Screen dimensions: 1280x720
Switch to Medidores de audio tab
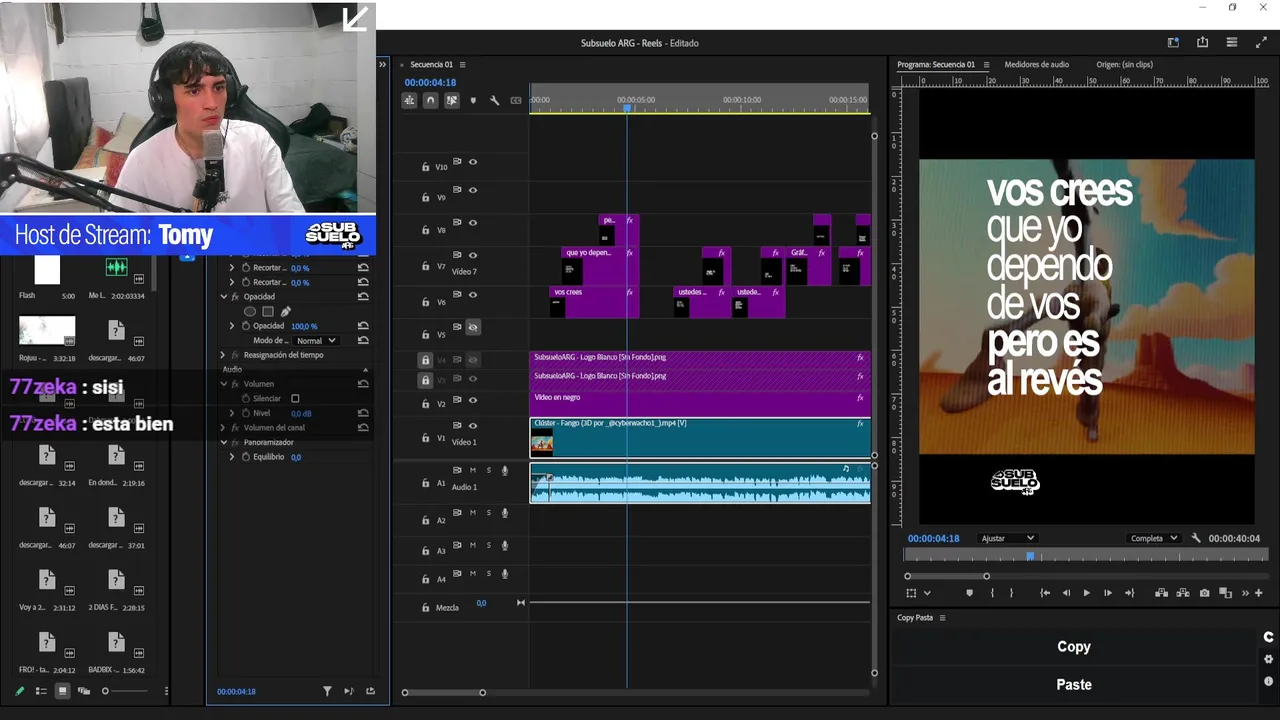pos(1036,64)
